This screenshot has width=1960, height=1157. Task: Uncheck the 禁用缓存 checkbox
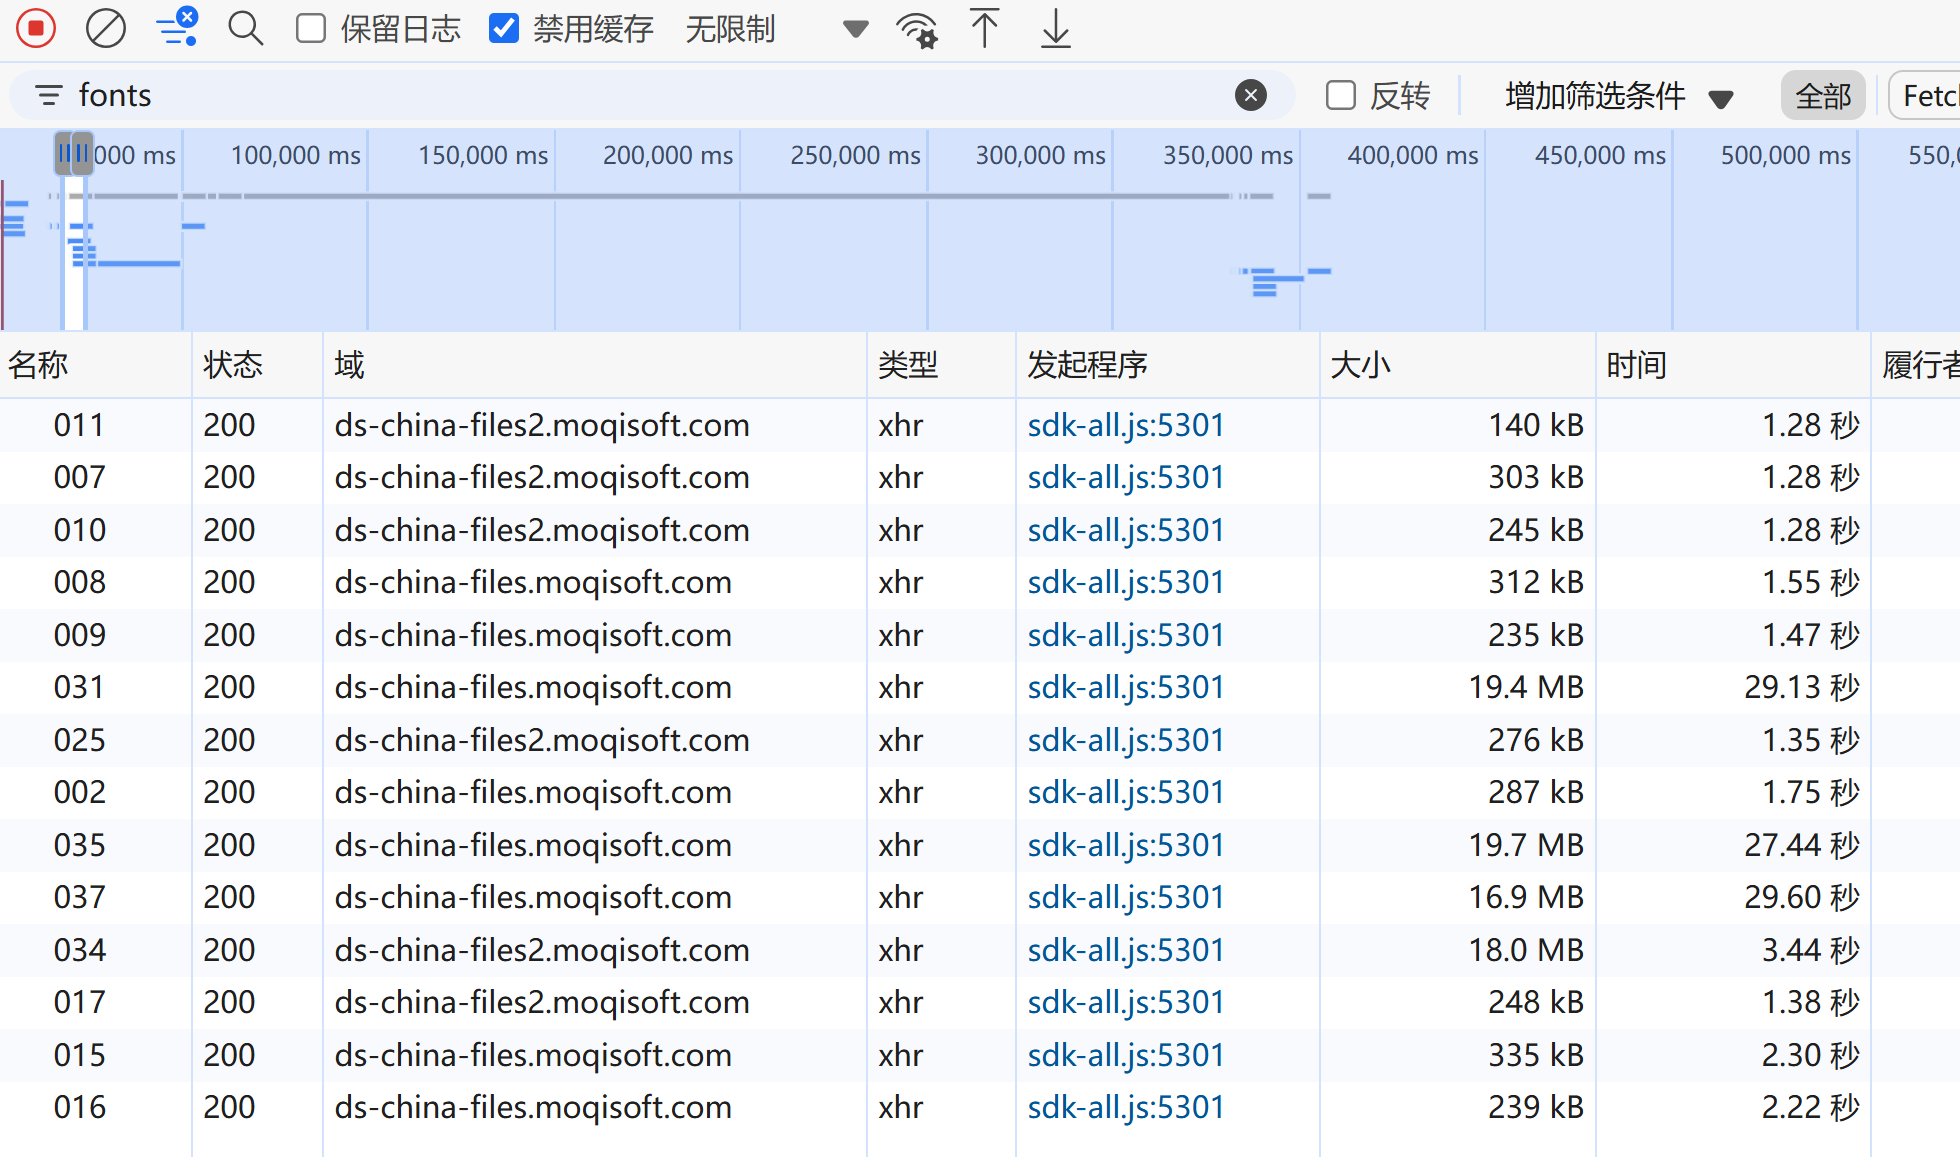[x=504, y=28]
